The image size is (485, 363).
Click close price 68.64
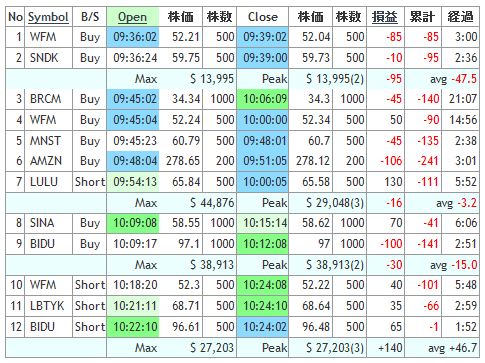[x=316, y=306]
